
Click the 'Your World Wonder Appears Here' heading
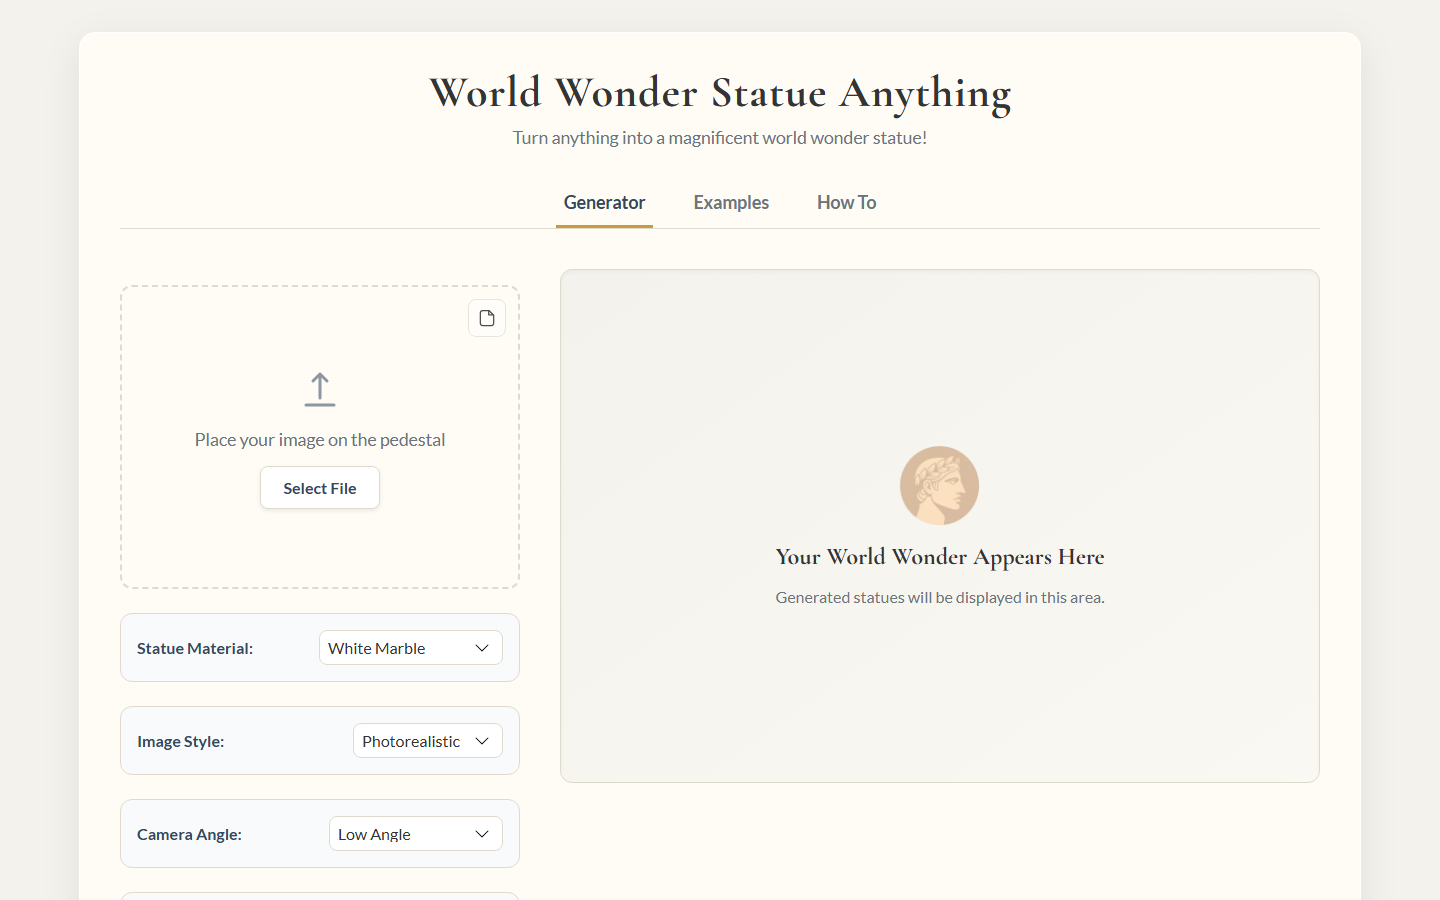click(940, 557)
